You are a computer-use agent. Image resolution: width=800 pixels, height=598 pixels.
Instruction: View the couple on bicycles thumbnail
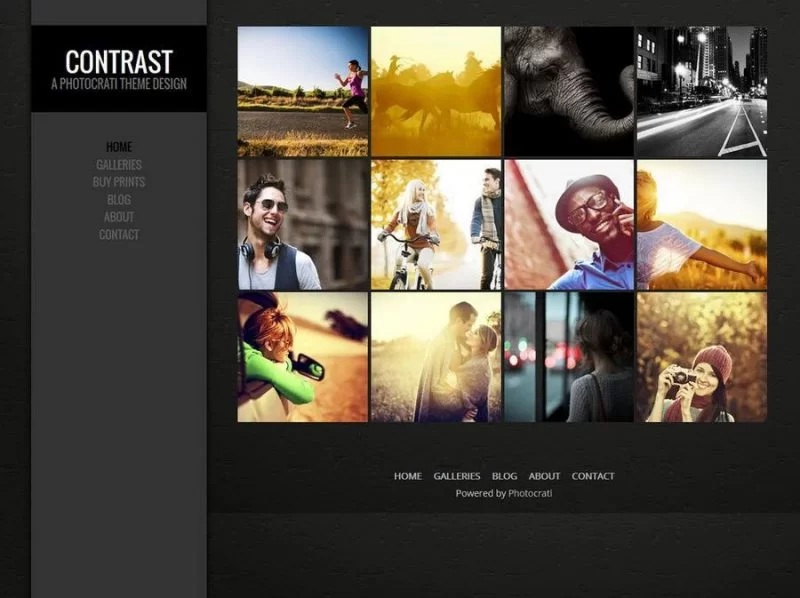pos(433,222)
